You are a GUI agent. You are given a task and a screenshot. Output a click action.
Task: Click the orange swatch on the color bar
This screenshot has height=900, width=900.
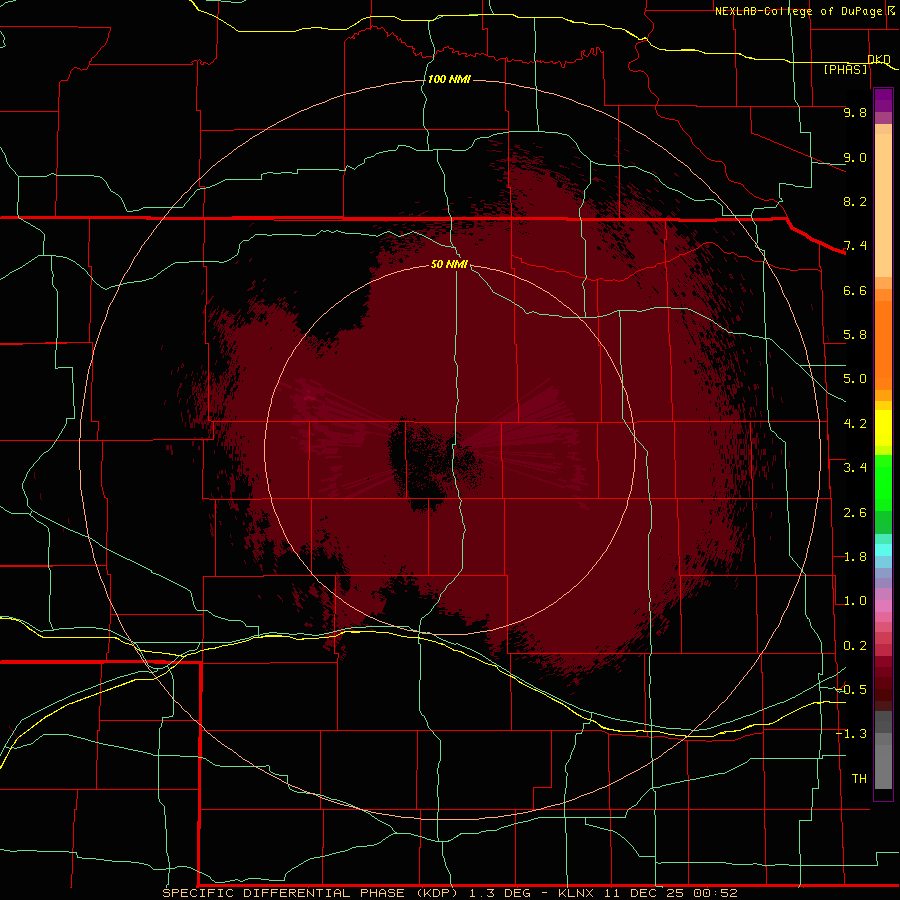point(883,344)
